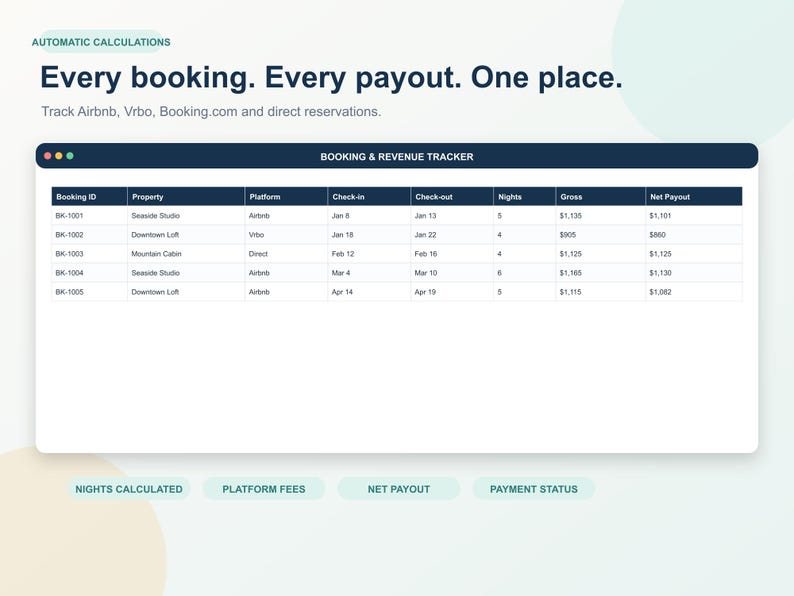Image resolution: width=794 pixels, height=596 pixels.
Task: Click the $1,135 gross cell
Action: click(x=601, y=216)
